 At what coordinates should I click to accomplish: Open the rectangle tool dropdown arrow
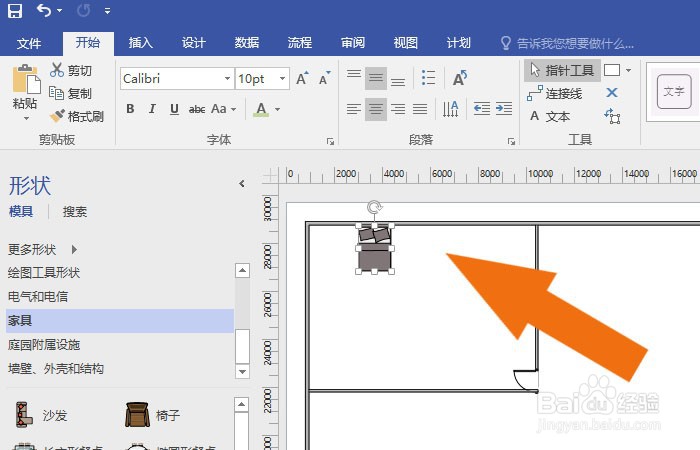pyautogui.click(x=629, y=71)
